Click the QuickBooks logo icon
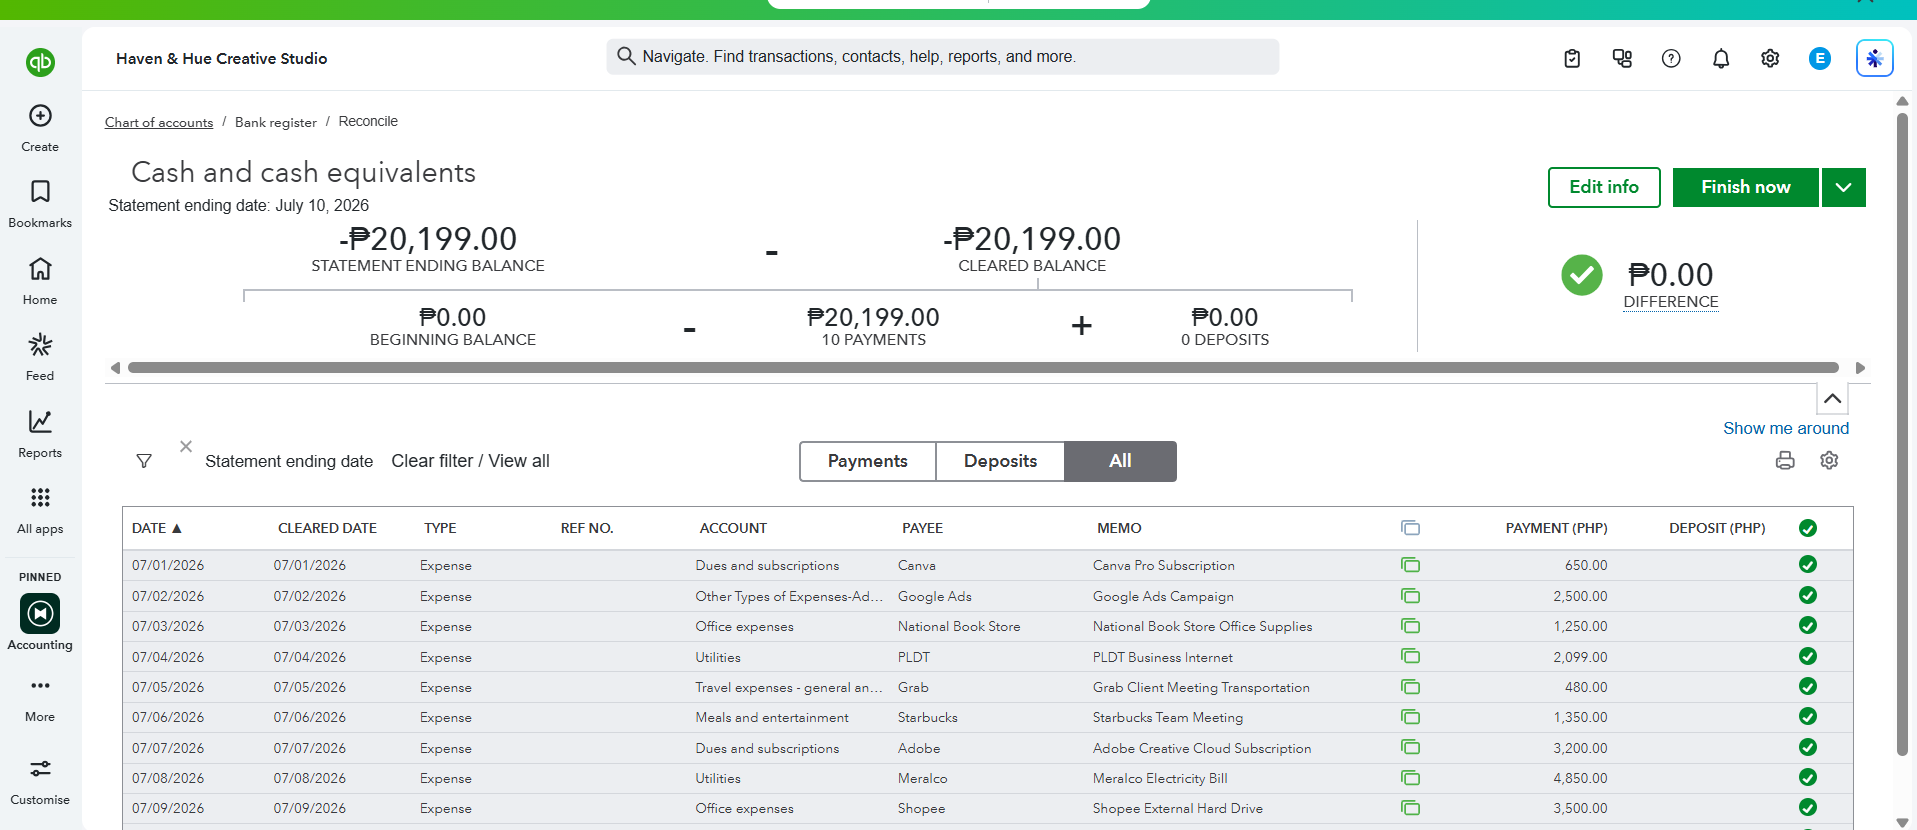This screenshot has width=1917, height=830. (40, 62)
